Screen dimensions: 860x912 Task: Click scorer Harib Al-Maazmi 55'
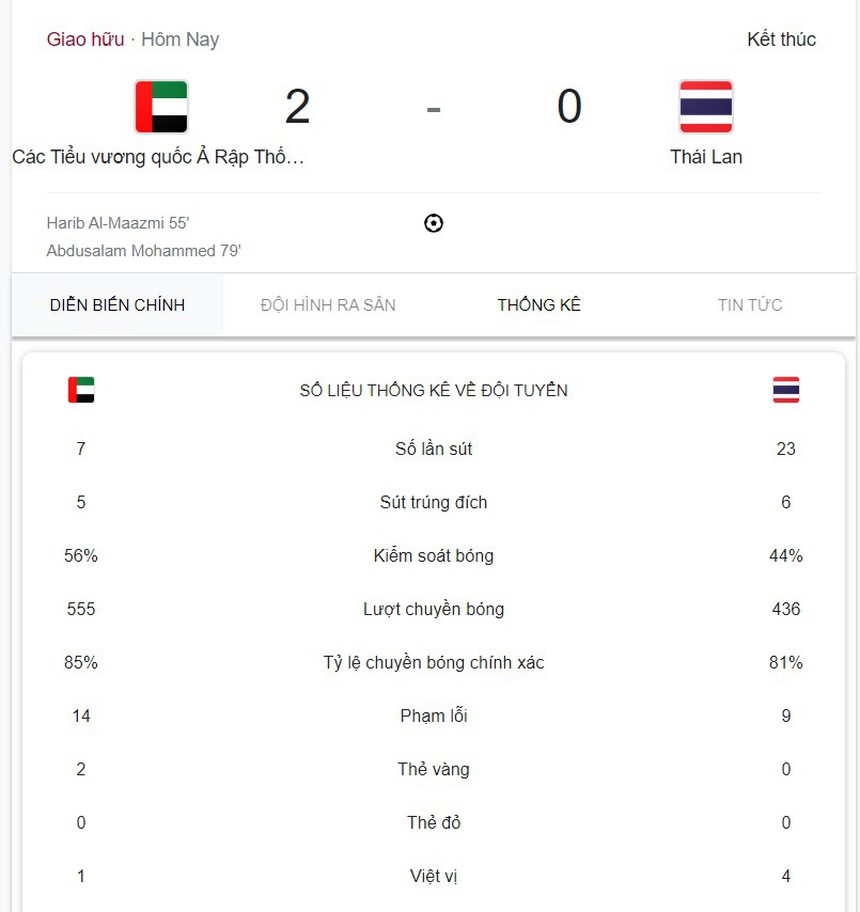tap(118, 223)
